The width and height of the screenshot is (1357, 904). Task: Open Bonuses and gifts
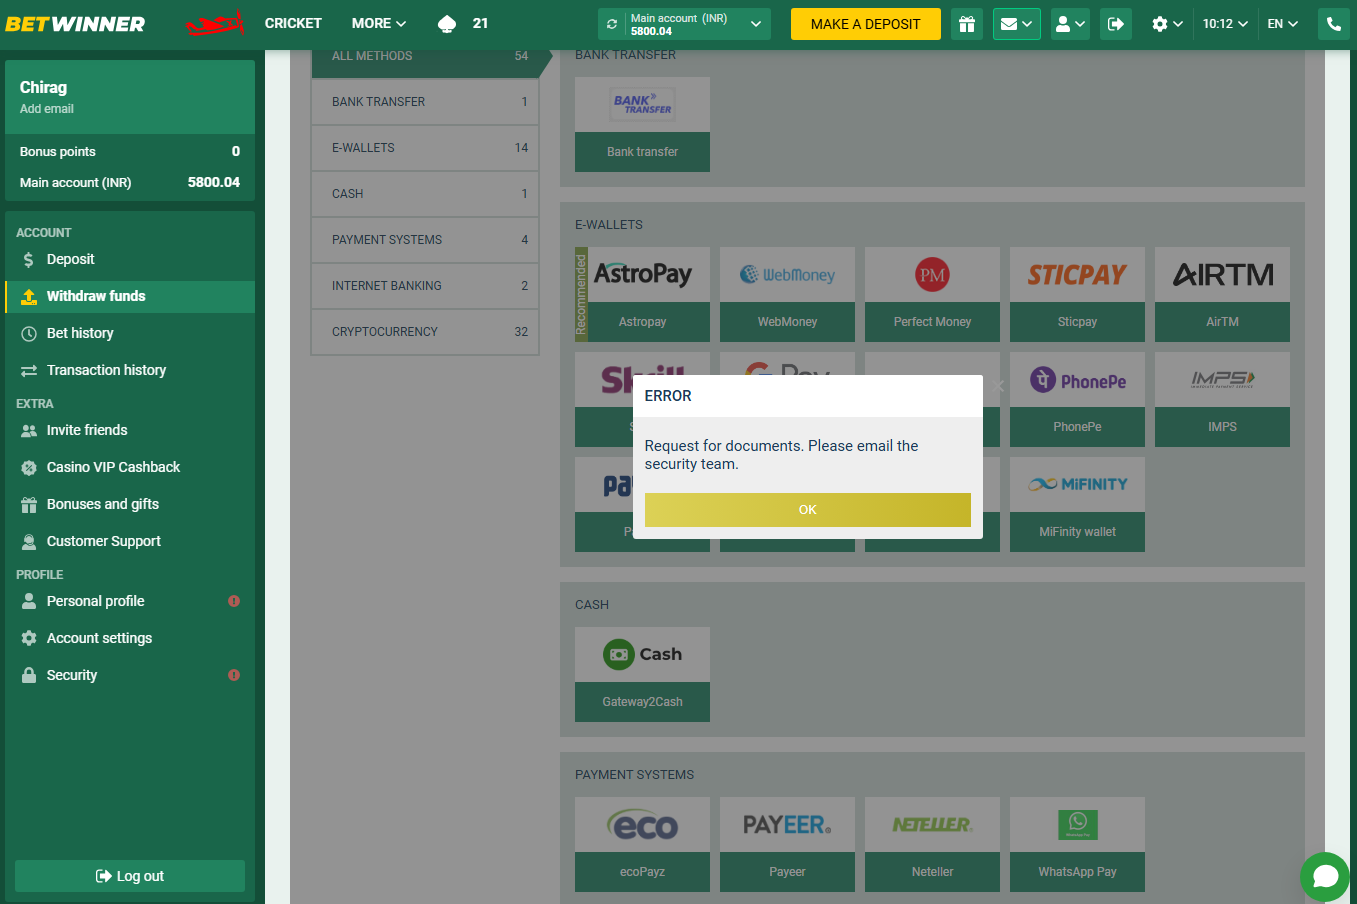(130, 504)
